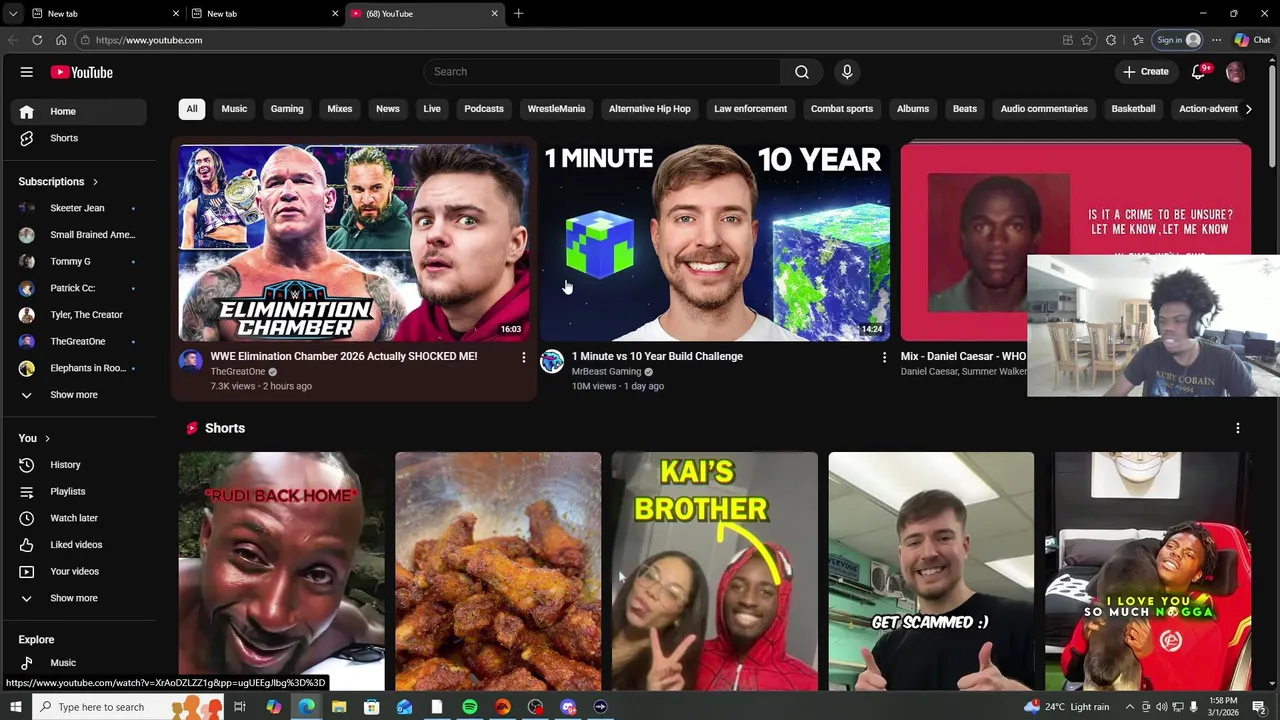
Task: Open the notifications bell
Action: point(1199,72)
